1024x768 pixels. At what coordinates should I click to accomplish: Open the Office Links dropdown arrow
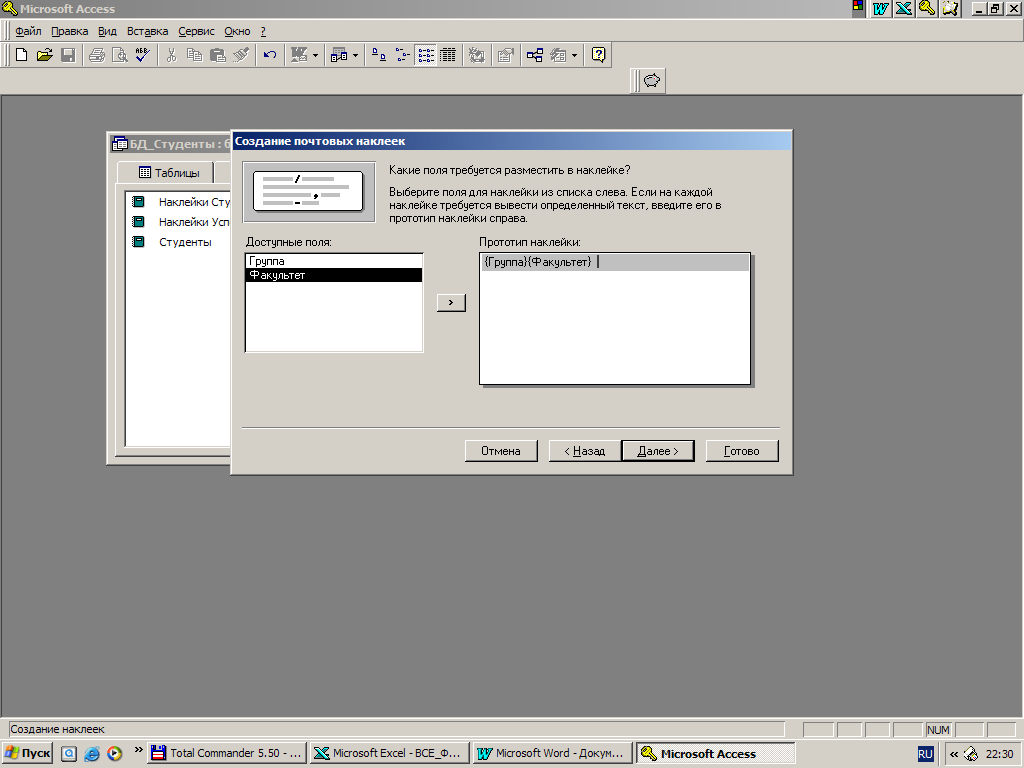(315, 55)
